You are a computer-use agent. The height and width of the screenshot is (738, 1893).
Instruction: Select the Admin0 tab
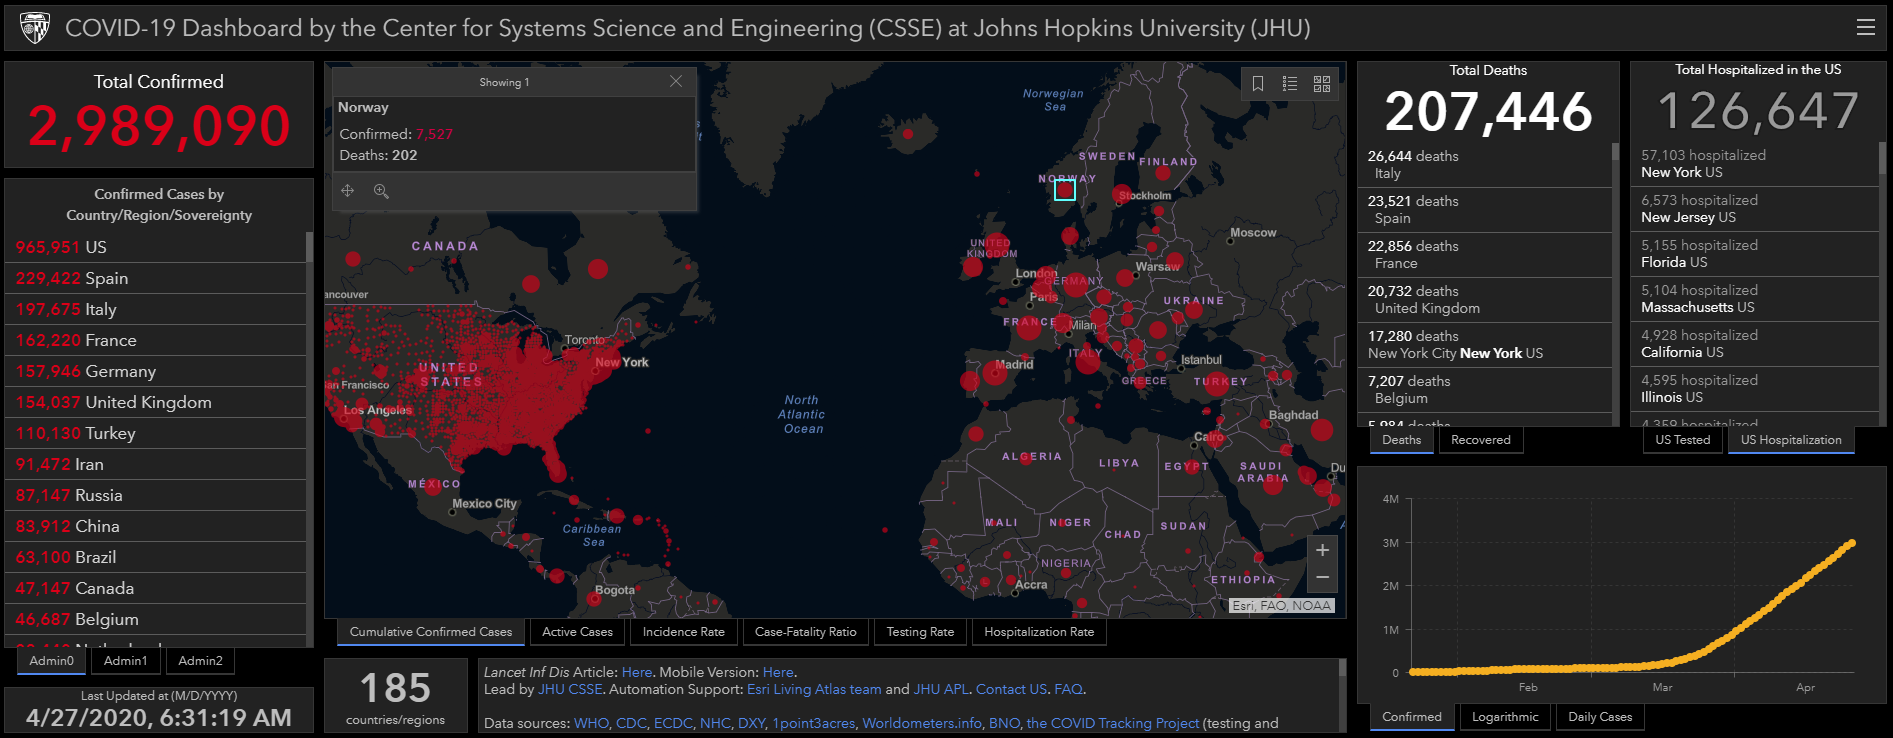[51, 661]
